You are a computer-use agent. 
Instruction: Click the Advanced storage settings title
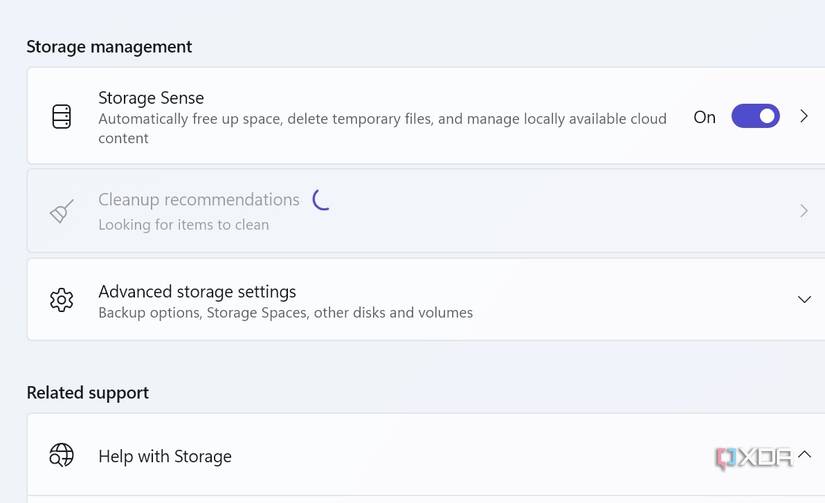(197, 291)
